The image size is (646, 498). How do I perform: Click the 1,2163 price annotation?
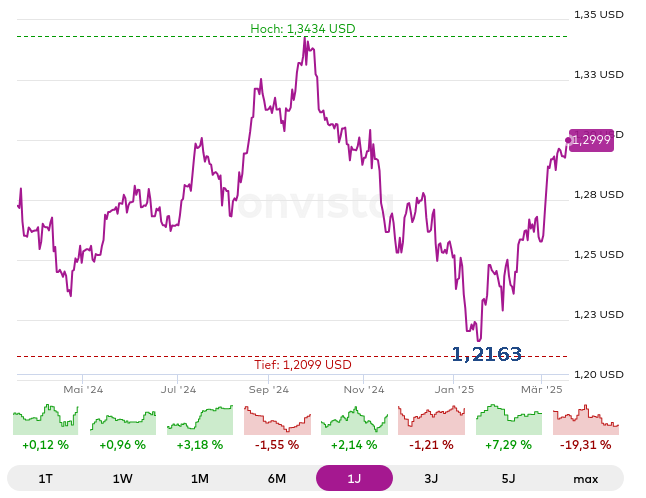(487, 354)
